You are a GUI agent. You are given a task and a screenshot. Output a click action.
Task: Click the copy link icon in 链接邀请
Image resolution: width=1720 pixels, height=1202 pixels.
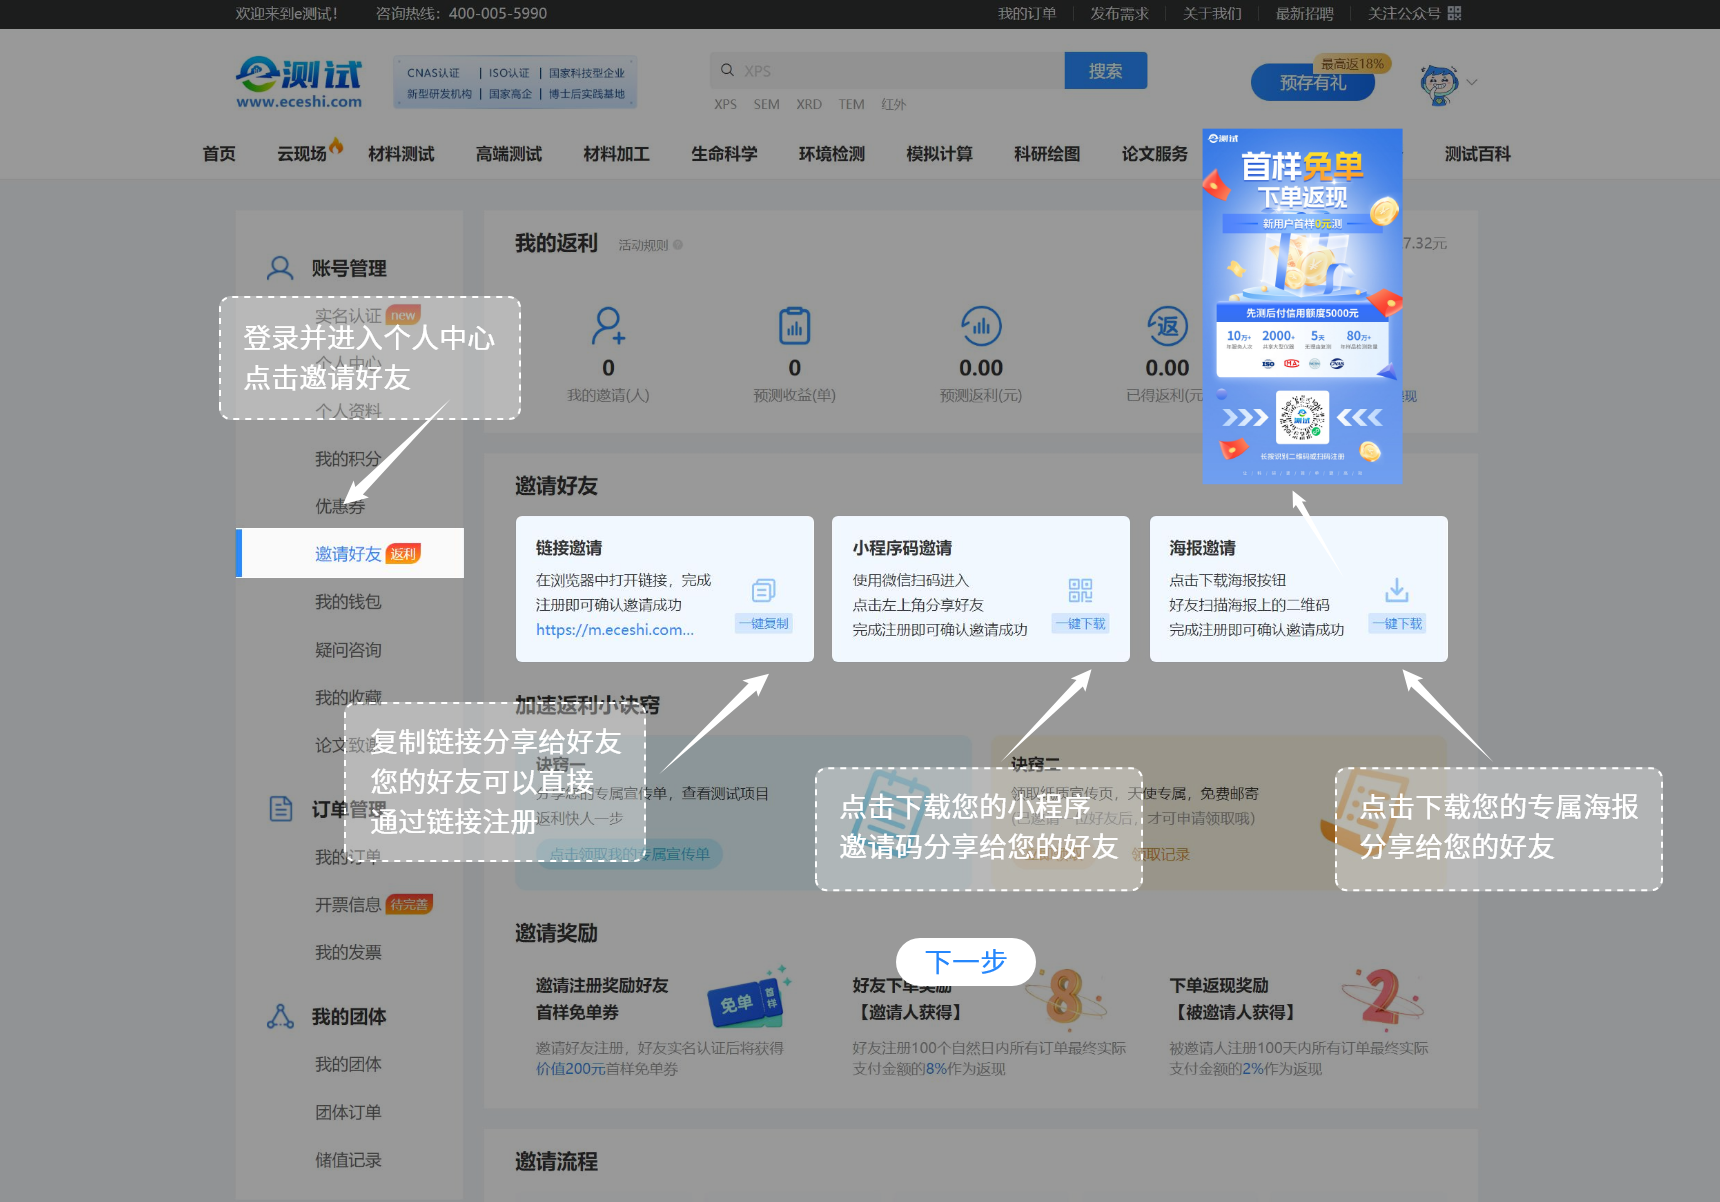click(x=763, y=591)
